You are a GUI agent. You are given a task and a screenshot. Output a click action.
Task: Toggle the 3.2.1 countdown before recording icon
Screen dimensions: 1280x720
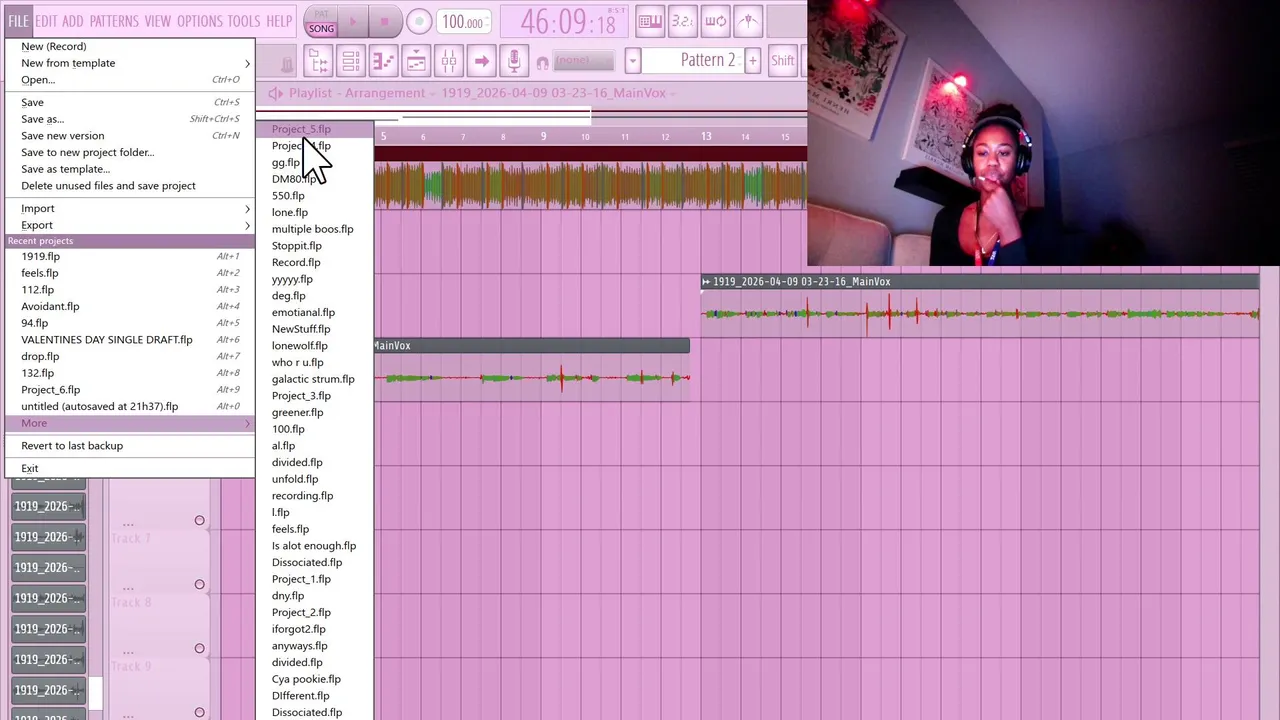click(682, 21)
